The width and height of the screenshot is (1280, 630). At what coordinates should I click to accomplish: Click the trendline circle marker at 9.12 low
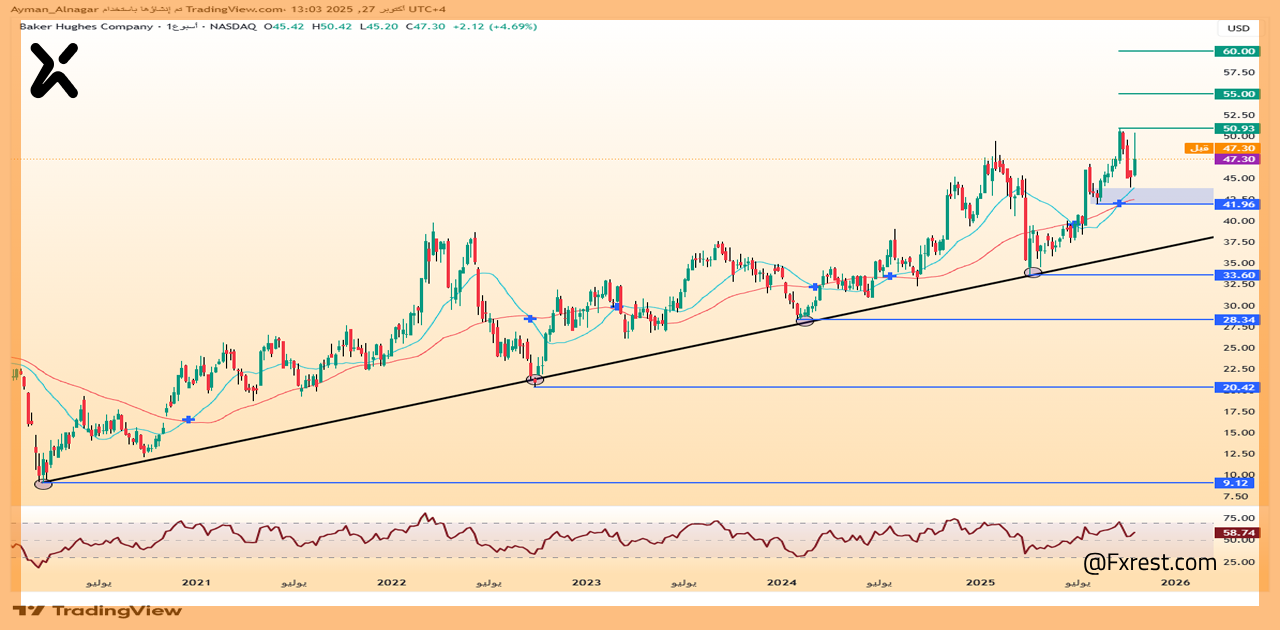click(43, 484)
